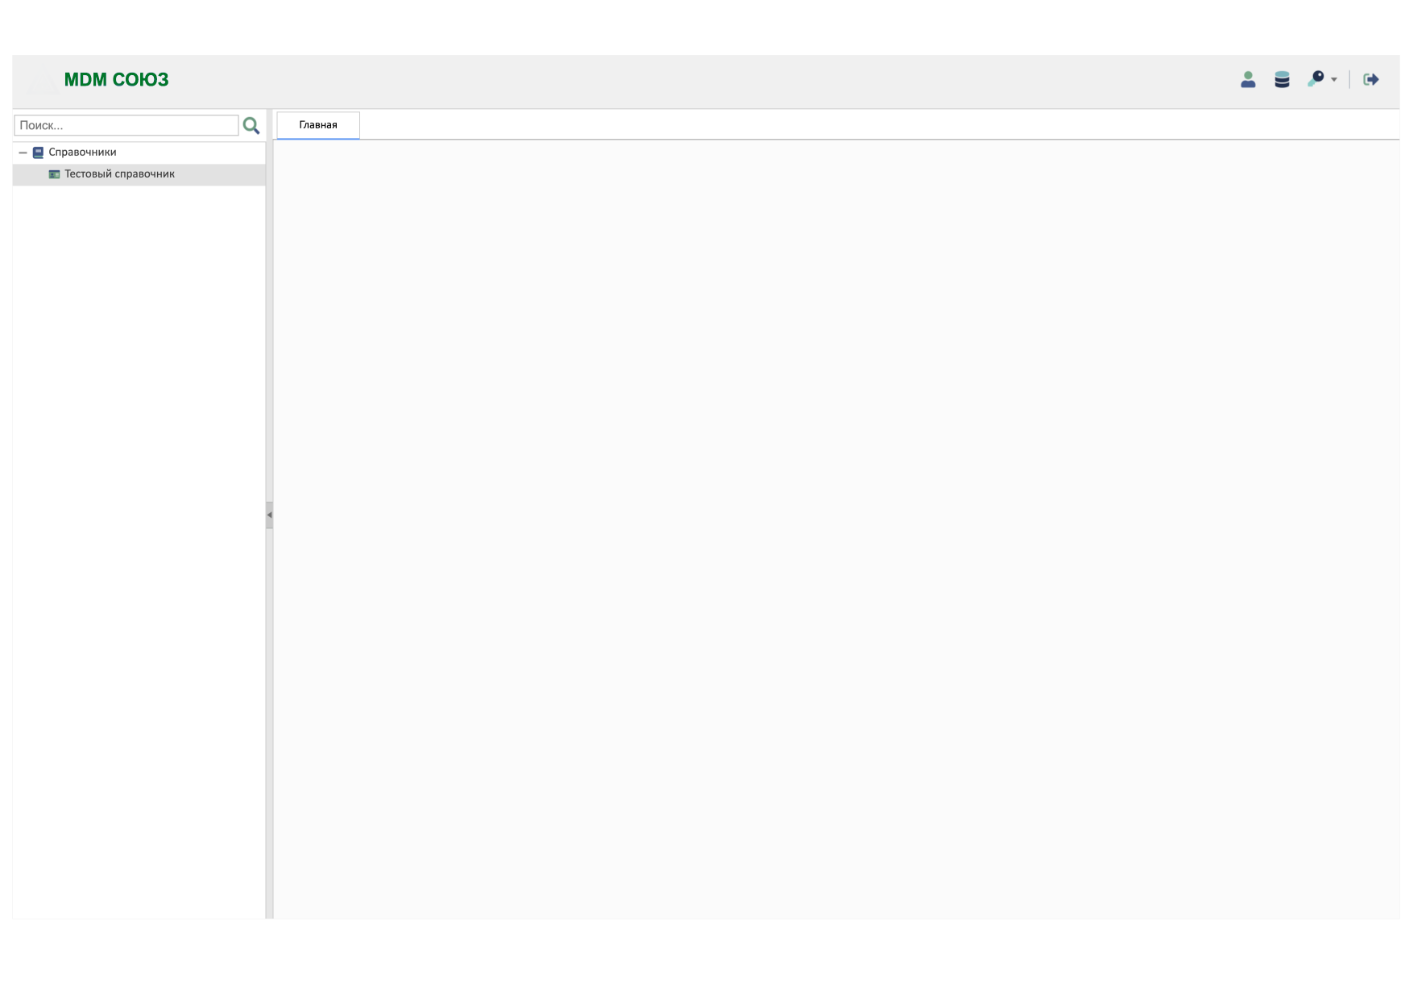Click the faint logo left of MDM СОЮЗ

(x=41, y=80)
